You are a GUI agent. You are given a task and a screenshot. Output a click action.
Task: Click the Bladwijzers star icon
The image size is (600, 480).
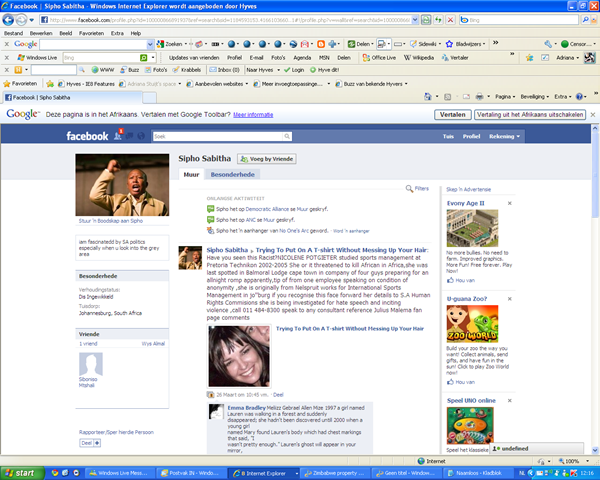[449, 44]
